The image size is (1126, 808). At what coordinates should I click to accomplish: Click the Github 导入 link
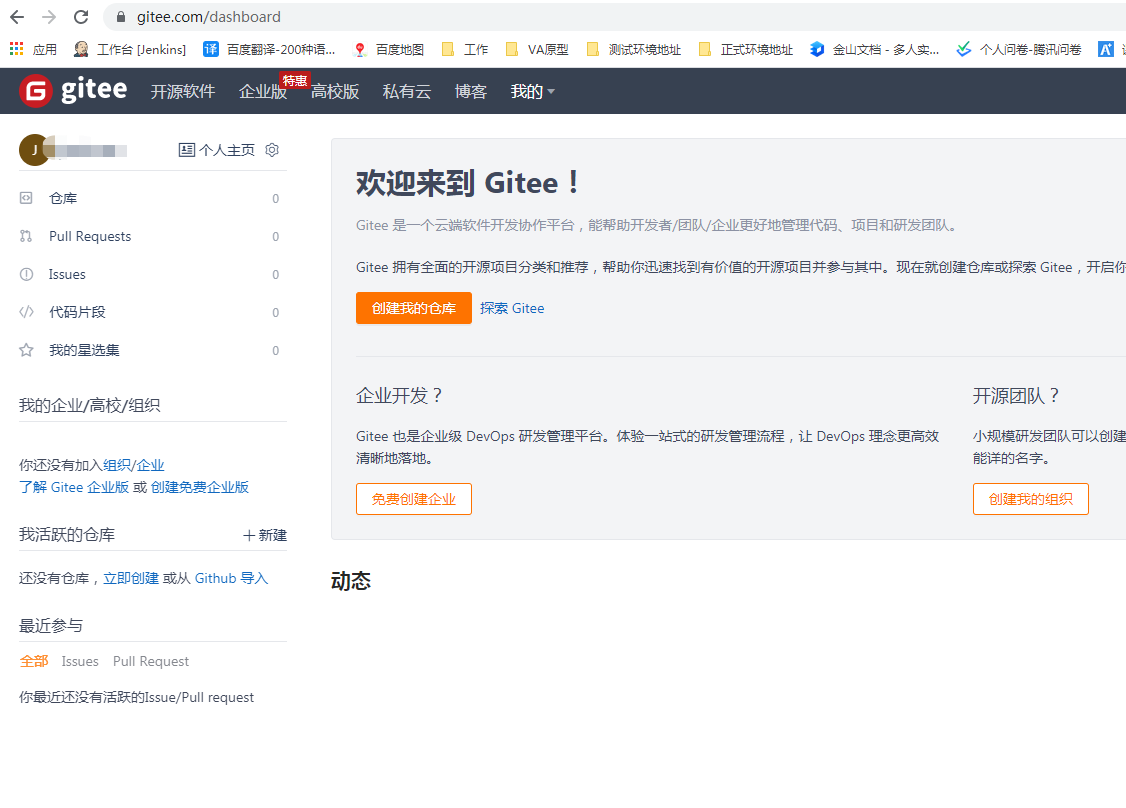tap(231, 578)
